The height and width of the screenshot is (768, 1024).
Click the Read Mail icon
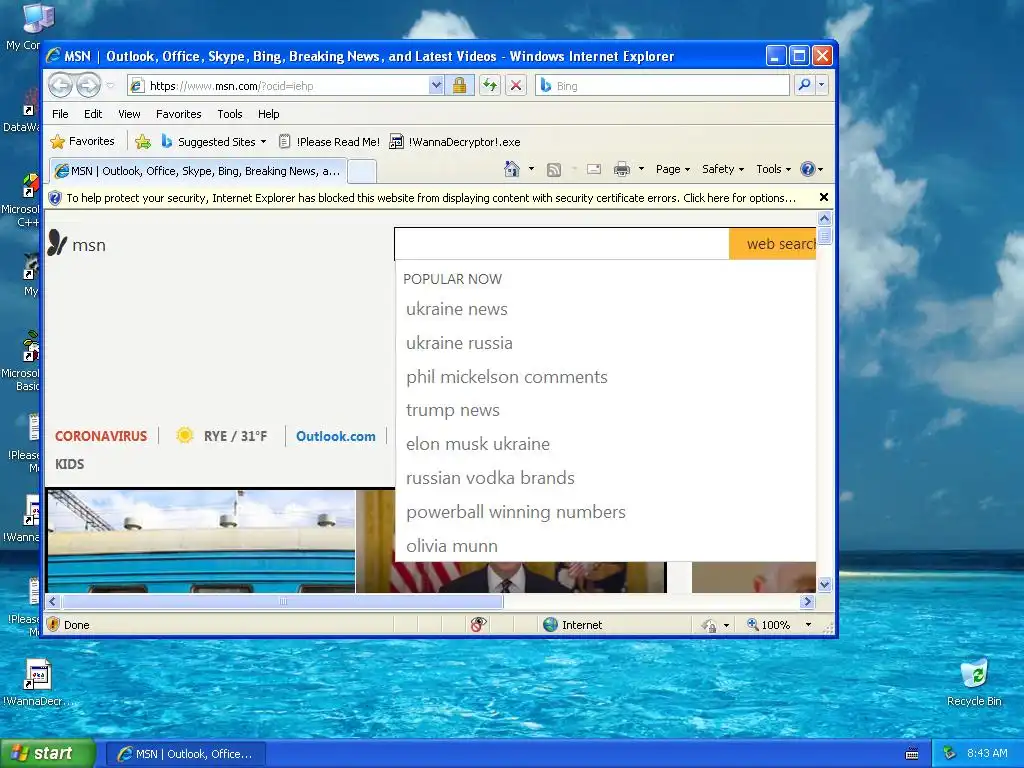[x=594, y=170]
